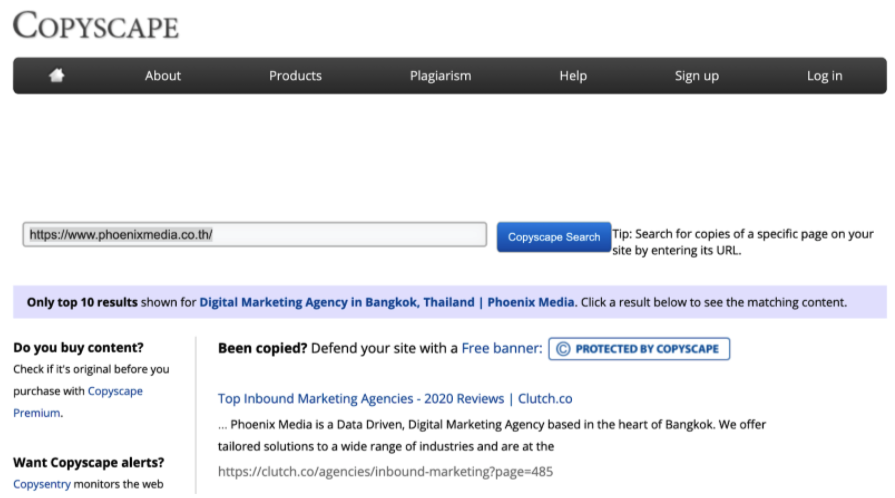Viewport: 895px width, 498px height.
Task: Click the Copyscape logo
Action: (96, 26)
